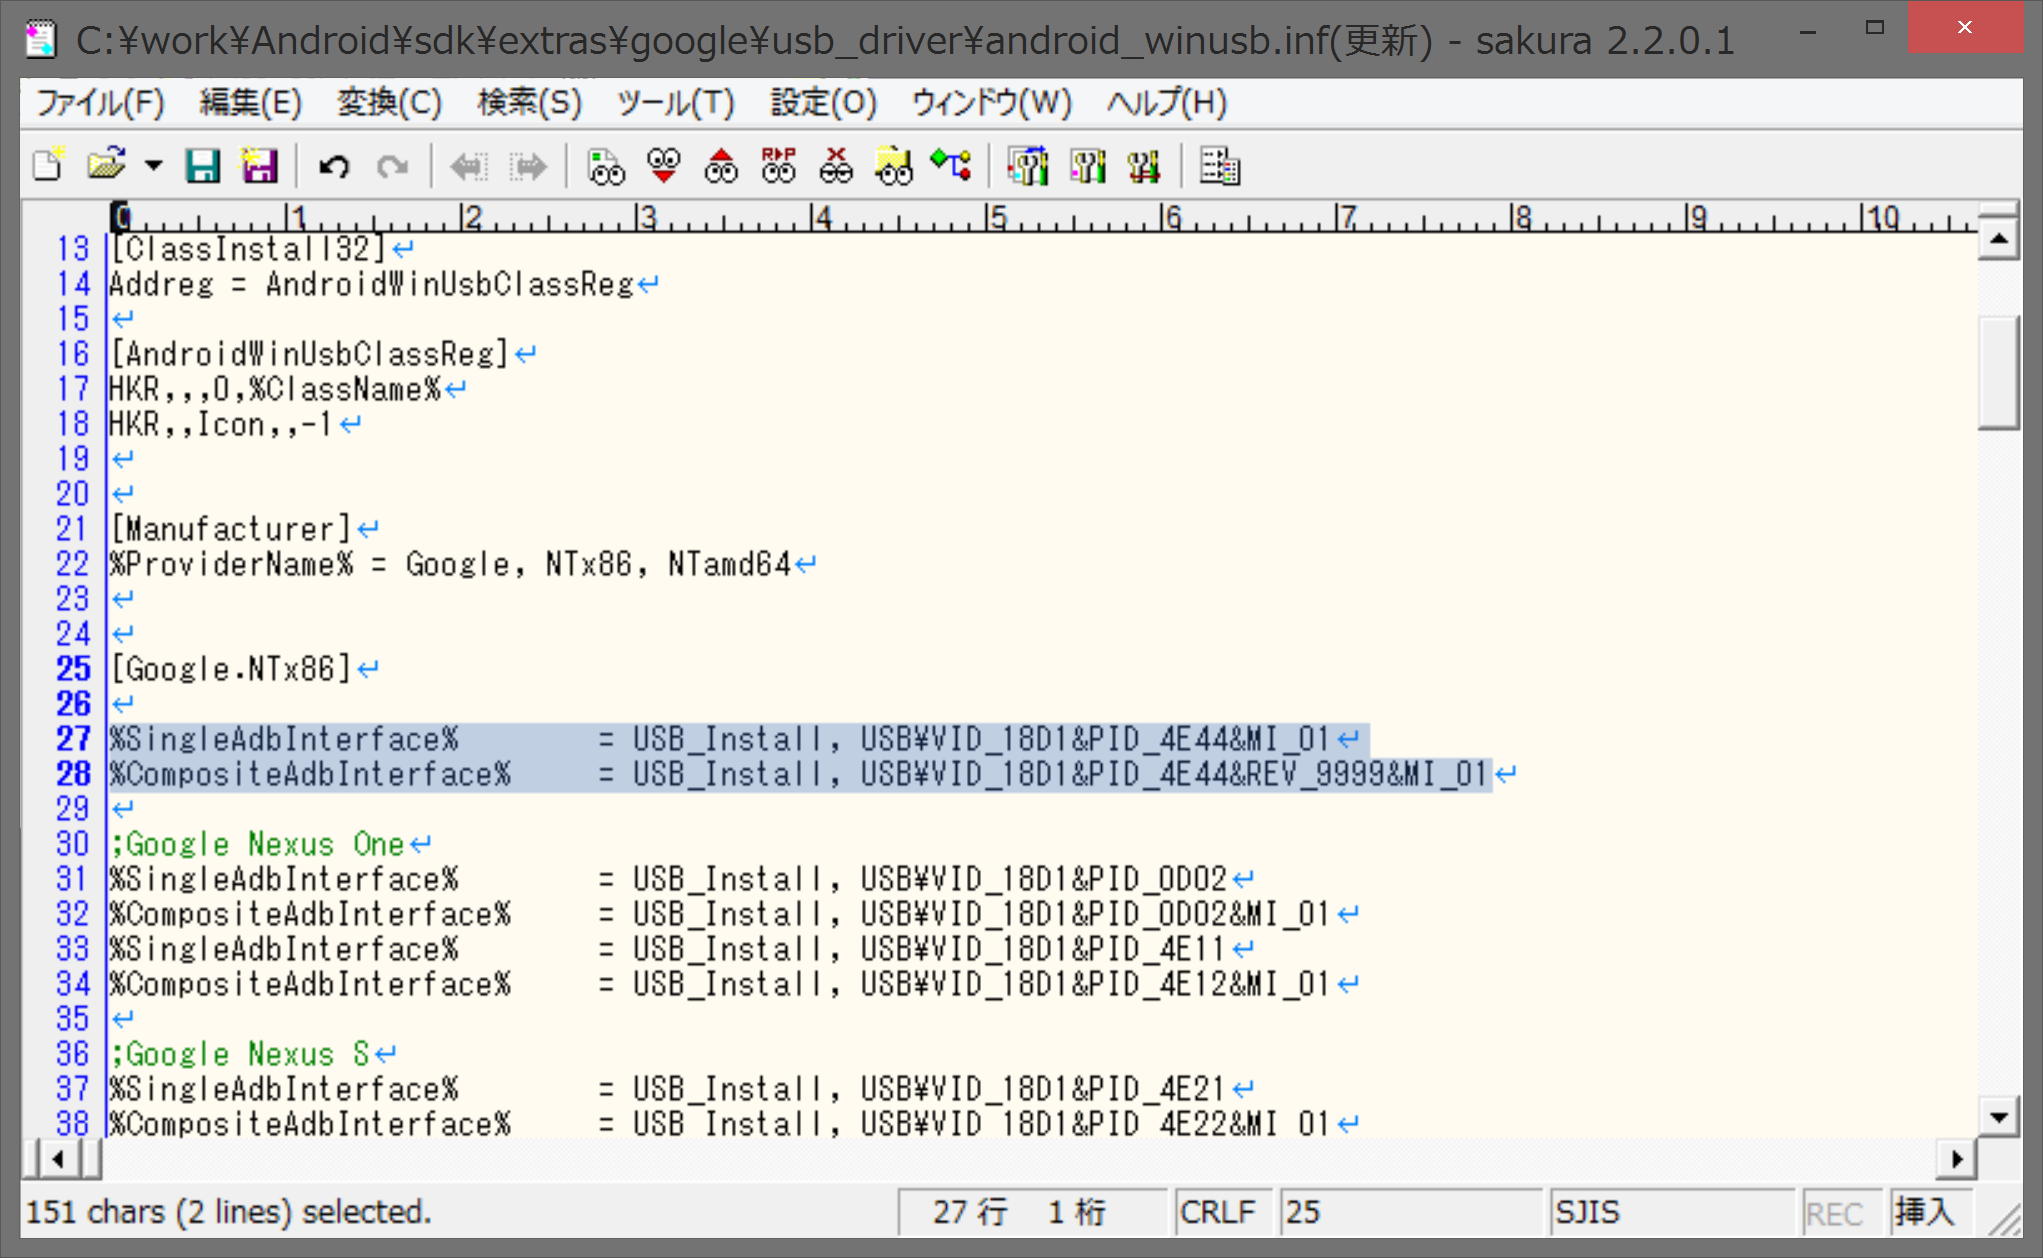Open type-specific settings icon
The image size is (2043, 1258).
pyautogui.click(x=1087, y=165)
